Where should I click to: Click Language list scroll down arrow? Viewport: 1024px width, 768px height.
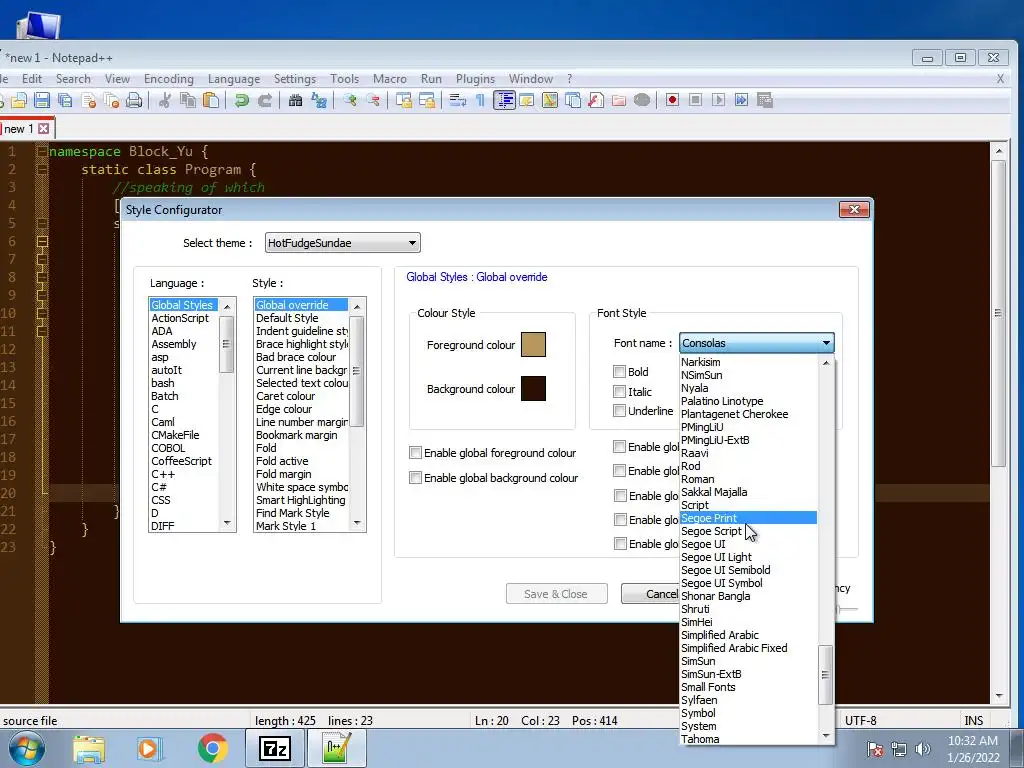point(227,523)
